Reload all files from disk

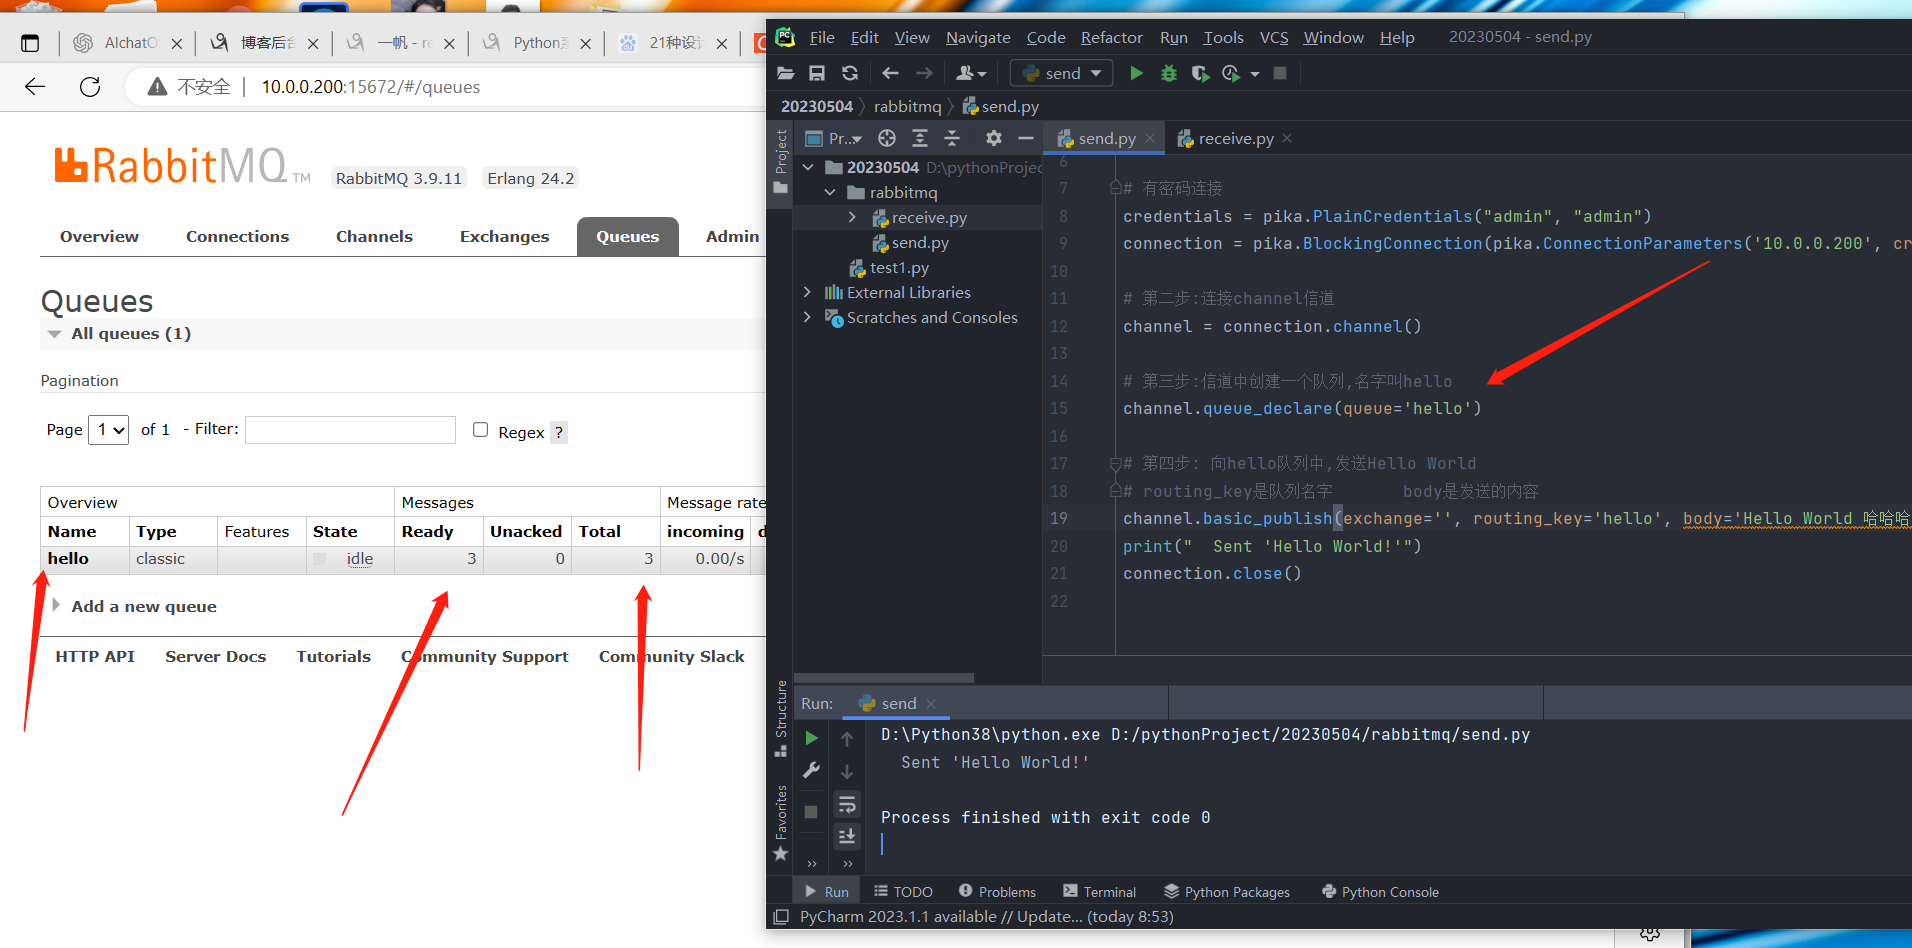tap(850, 73)
